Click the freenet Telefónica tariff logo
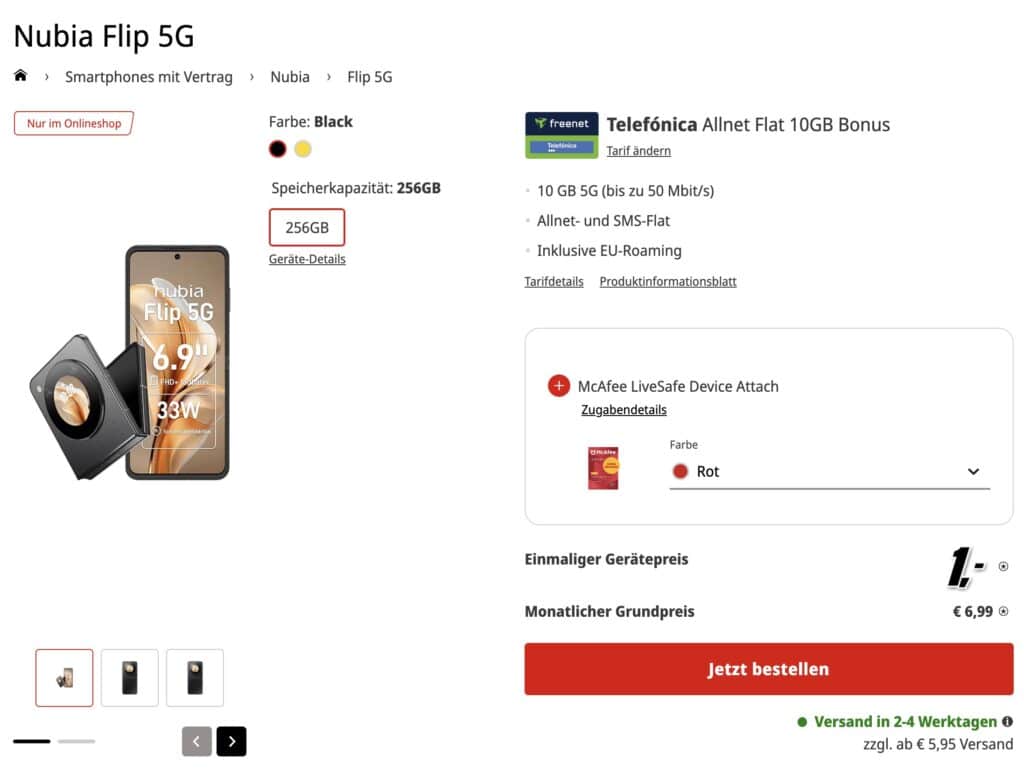Viewport: 1024px width, 776px height. click(561, 135)
